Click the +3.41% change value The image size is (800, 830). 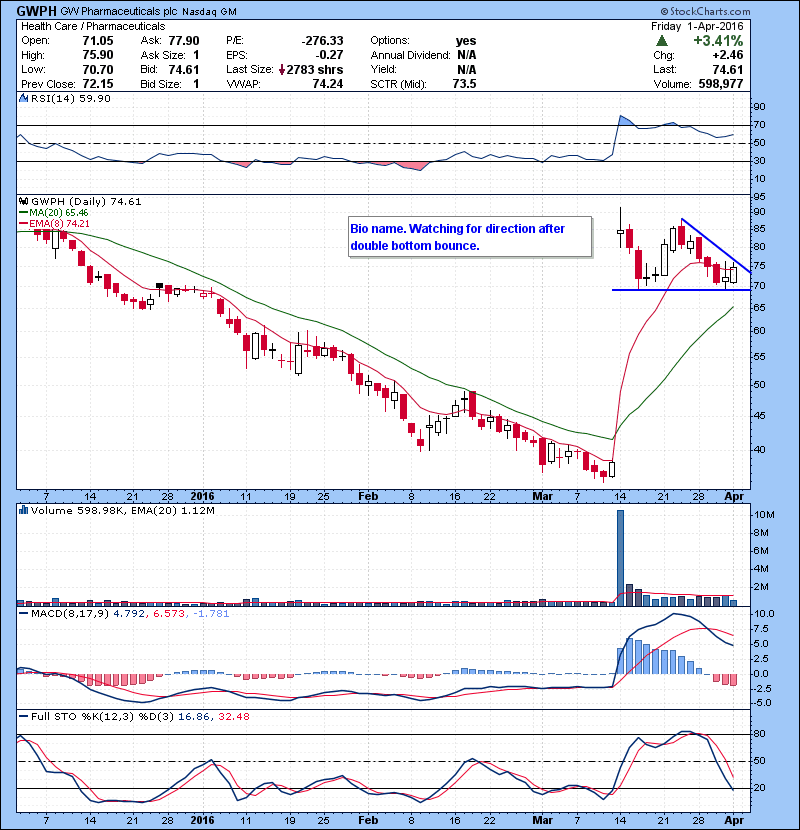tap(718, 41)
